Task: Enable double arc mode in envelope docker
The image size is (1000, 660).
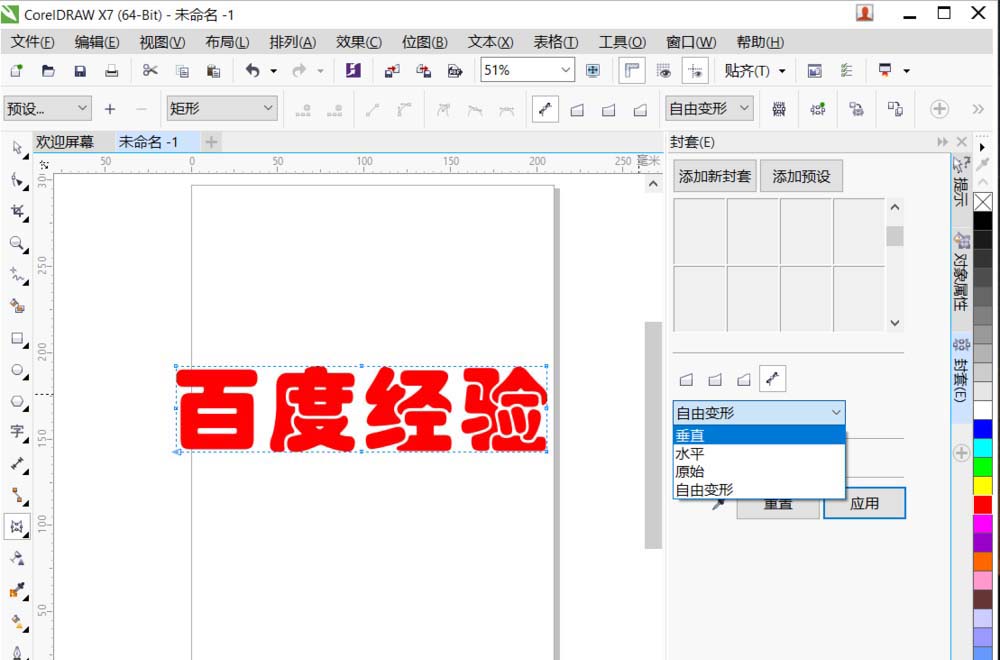Action: (744, 380)
